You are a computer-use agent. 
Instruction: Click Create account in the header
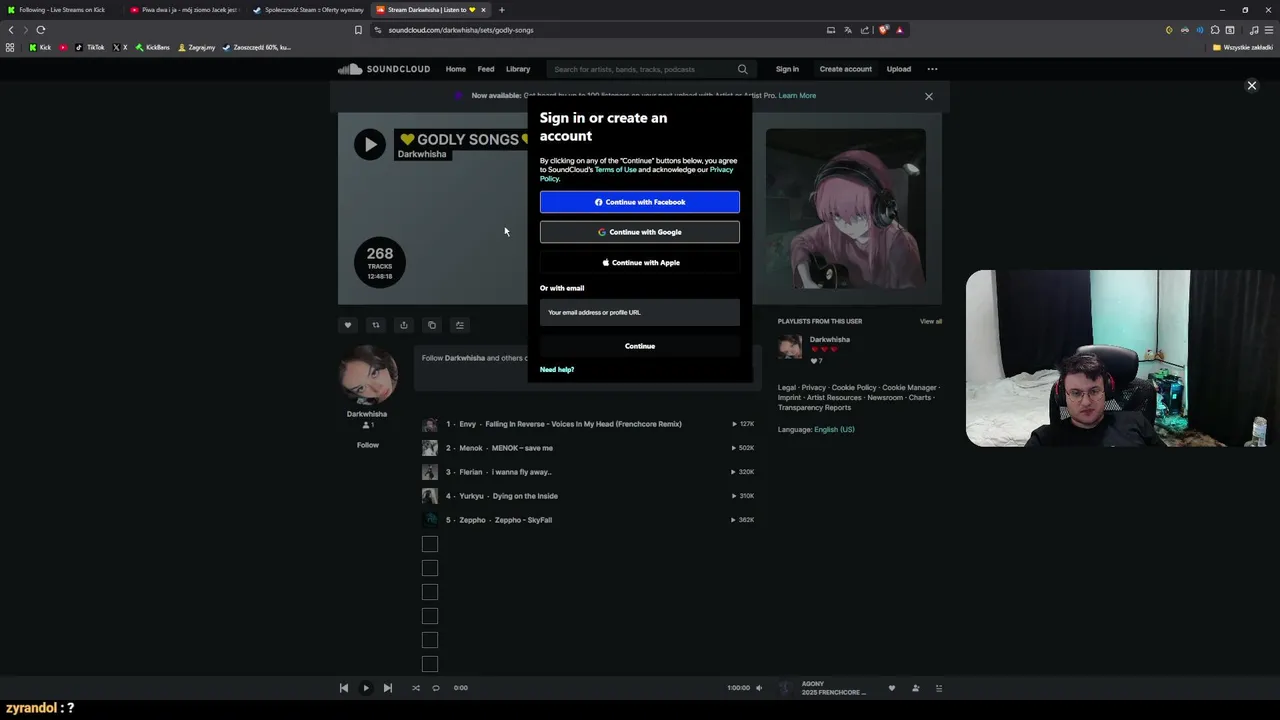point(846,69)
